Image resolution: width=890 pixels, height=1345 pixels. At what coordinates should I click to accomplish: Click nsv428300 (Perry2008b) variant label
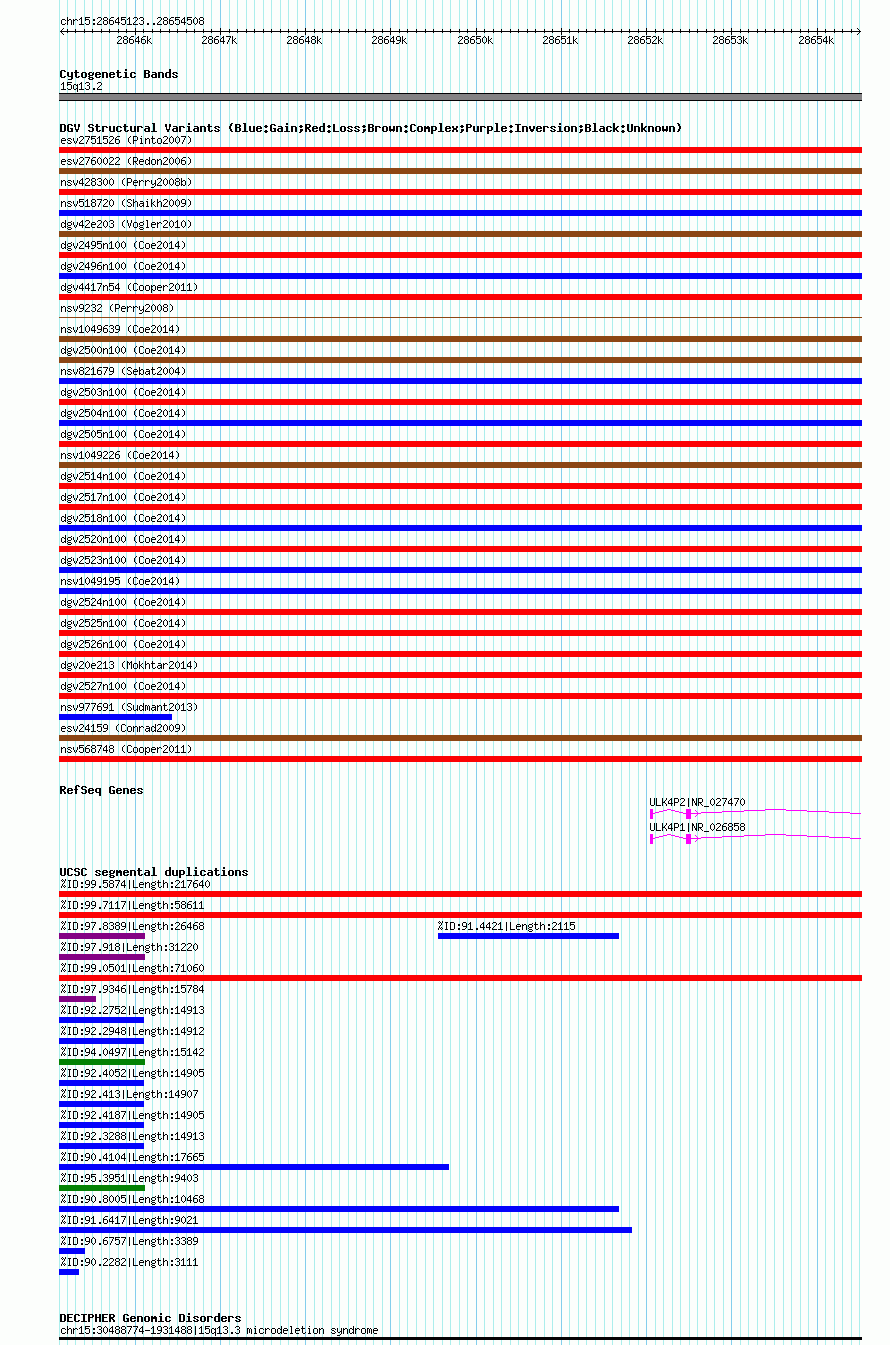tap(126, 182)
